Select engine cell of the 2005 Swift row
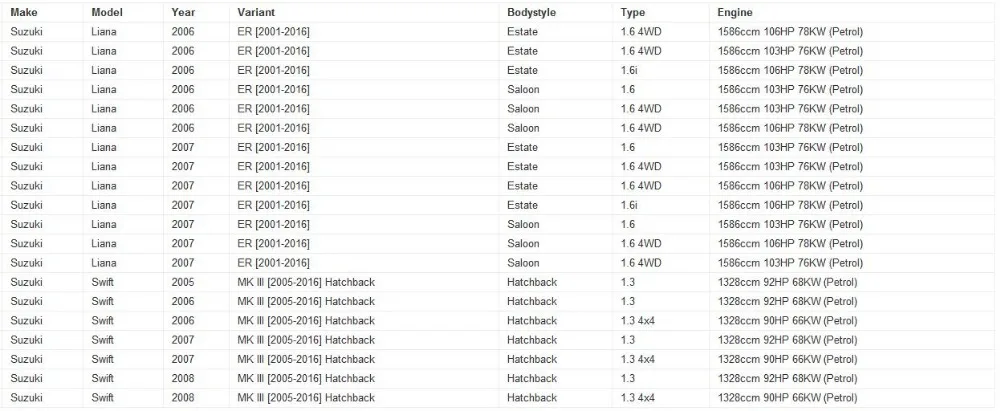Screen dimensions: 1000x411 click(787, 282)
